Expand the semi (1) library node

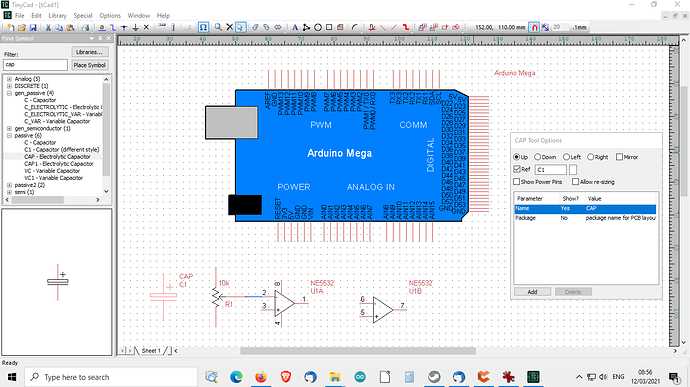pos(9,192)
